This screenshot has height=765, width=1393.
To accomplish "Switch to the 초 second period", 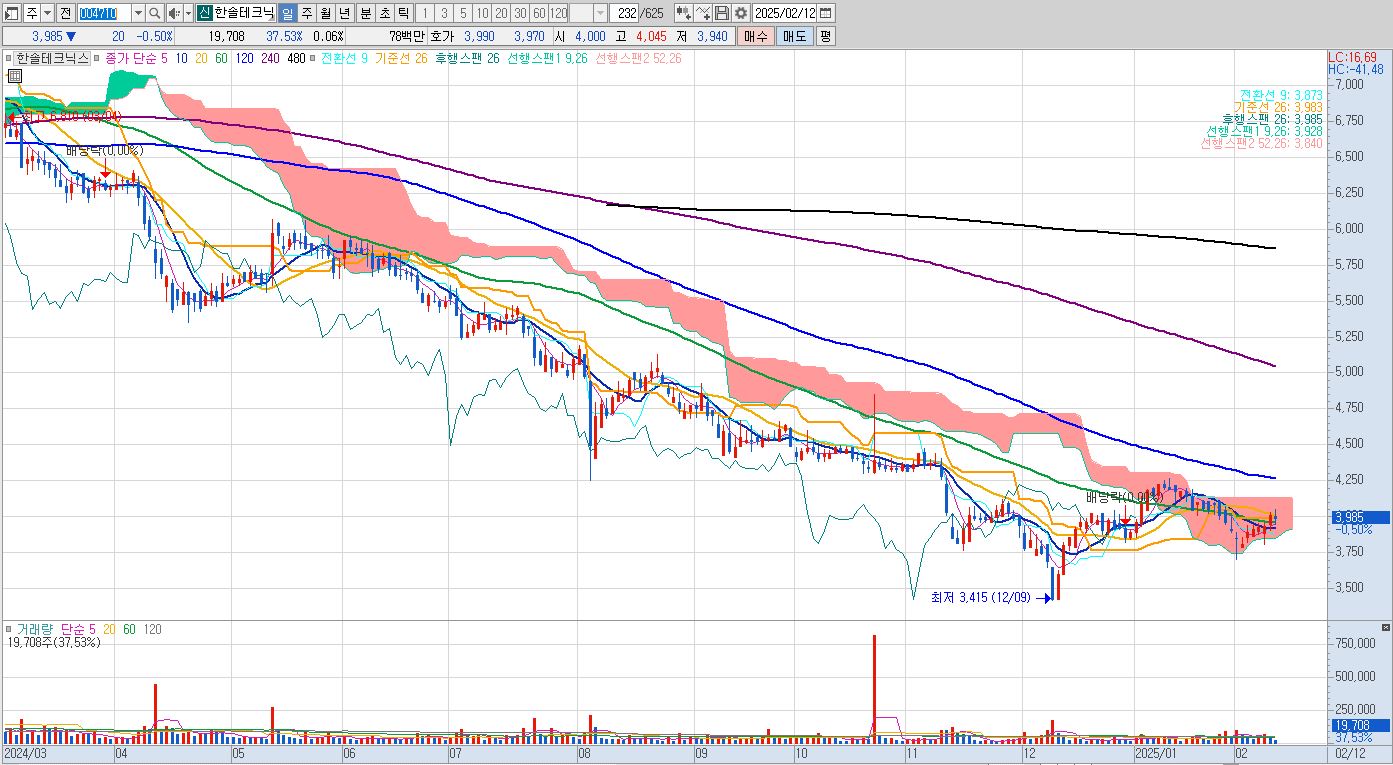I will [384, 13].
